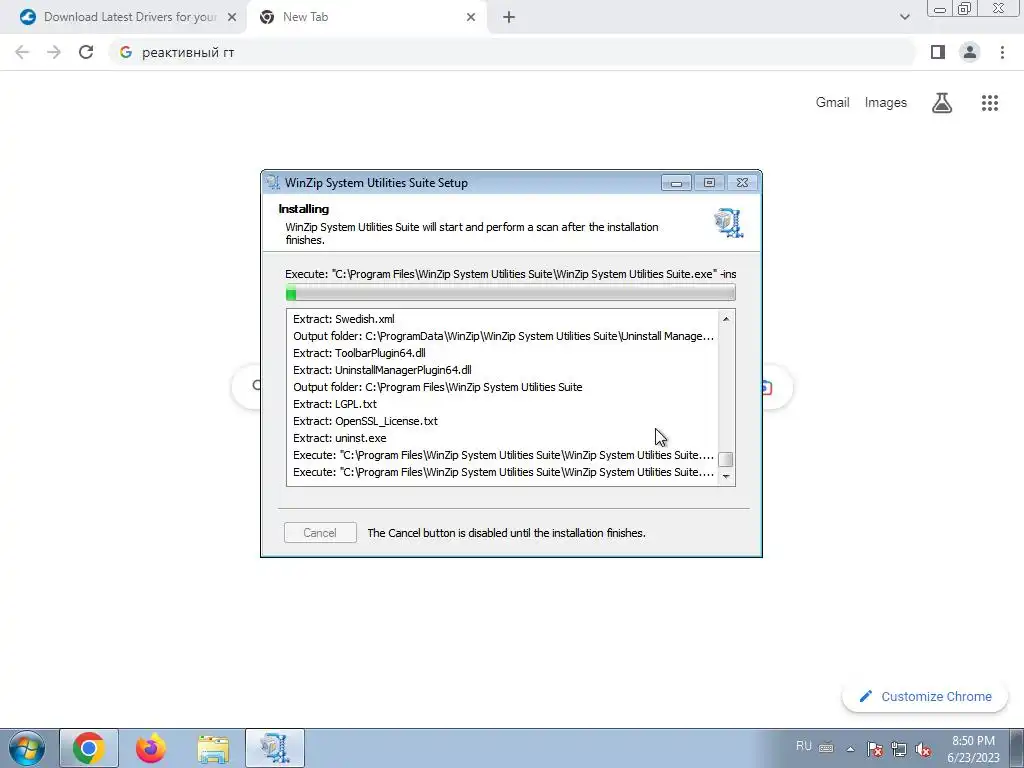The height and width of the screenshot is (768, 1024).
Task: Click Chrome icon in taskbar
Action: 89,748
